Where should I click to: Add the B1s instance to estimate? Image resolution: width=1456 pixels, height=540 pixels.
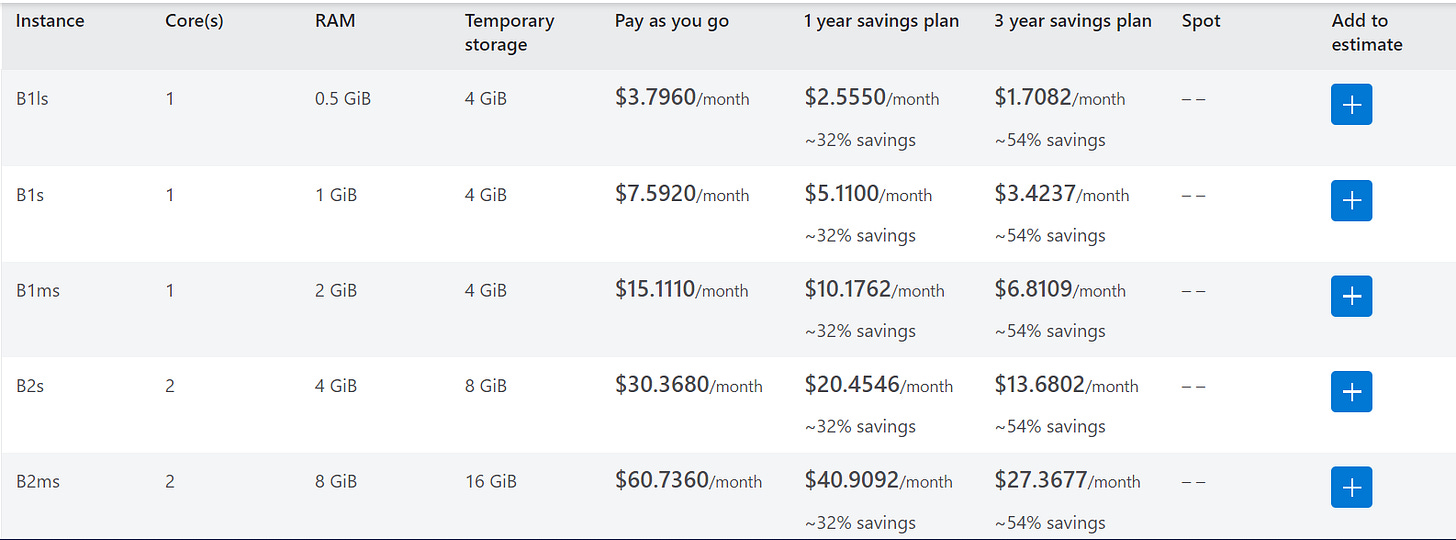coord(1351,201)
